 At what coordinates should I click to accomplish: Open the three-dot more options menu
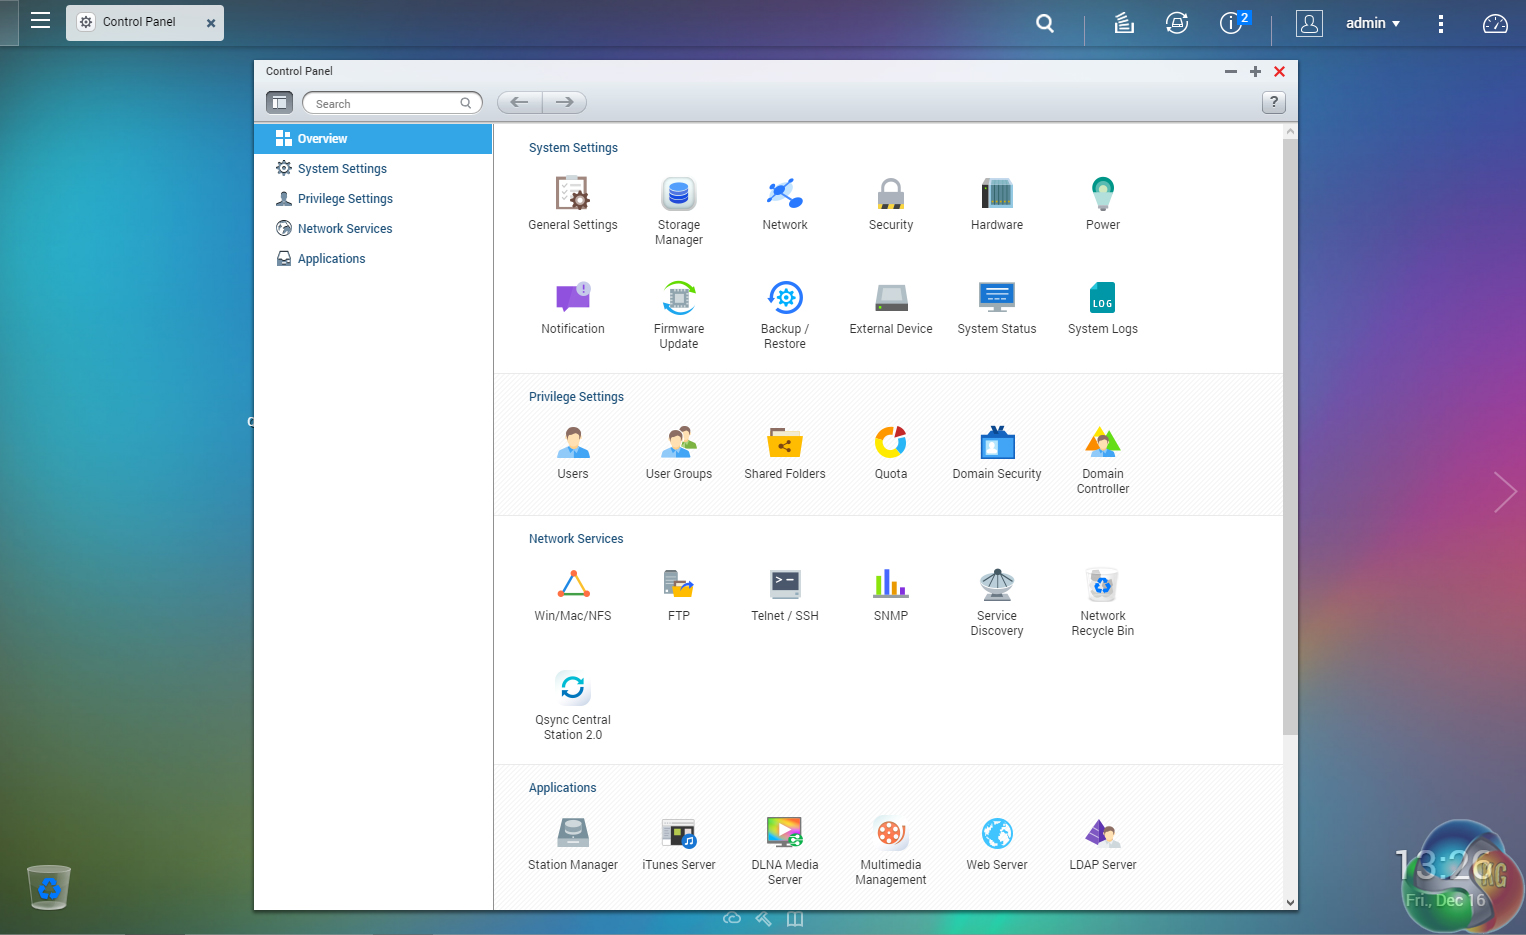[x=1440, y=24]
